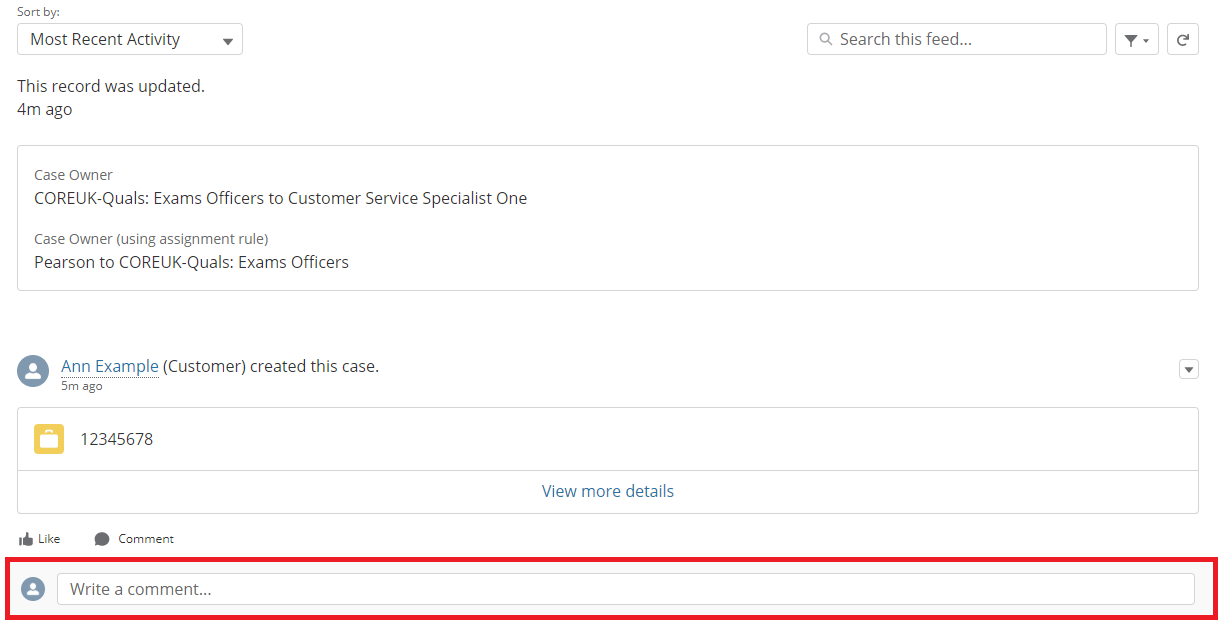
Task: Focus the Write a comment box
Action: (x=625, y=589)
